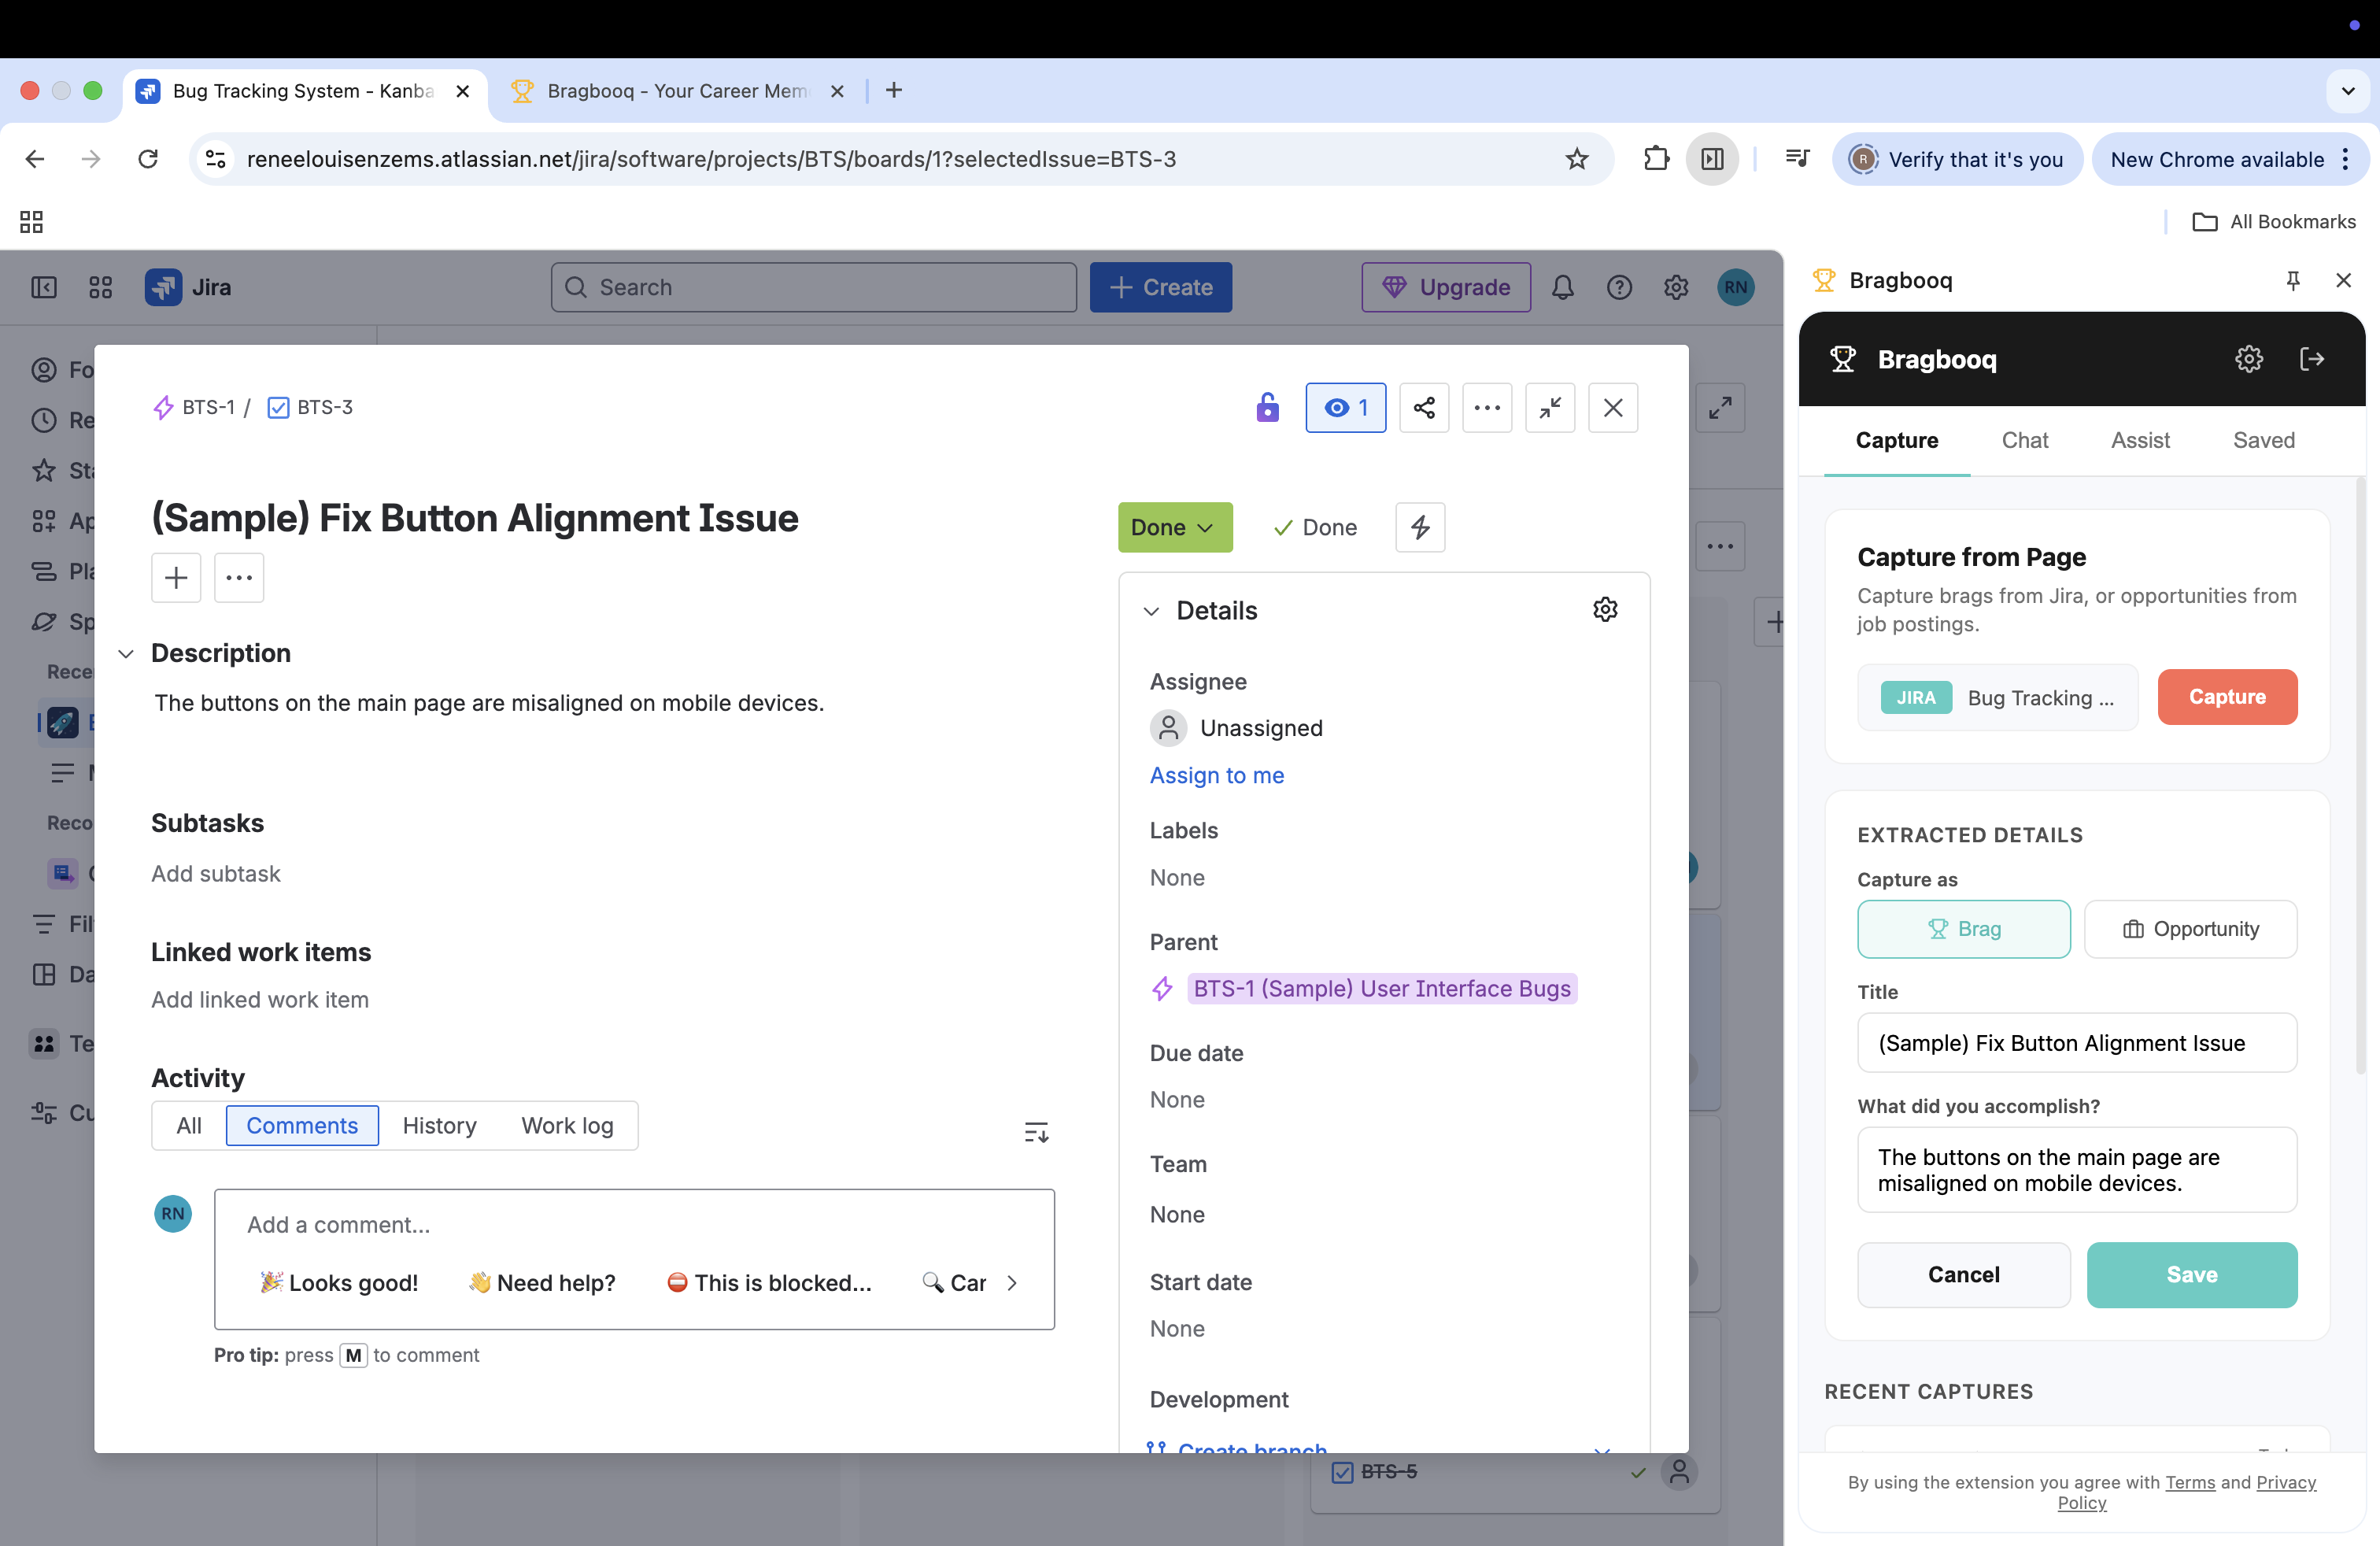The height and width of the screenshot is (1546, 2380).
Task: Open more actions on the issue modal
Action: pos(1487,407)
